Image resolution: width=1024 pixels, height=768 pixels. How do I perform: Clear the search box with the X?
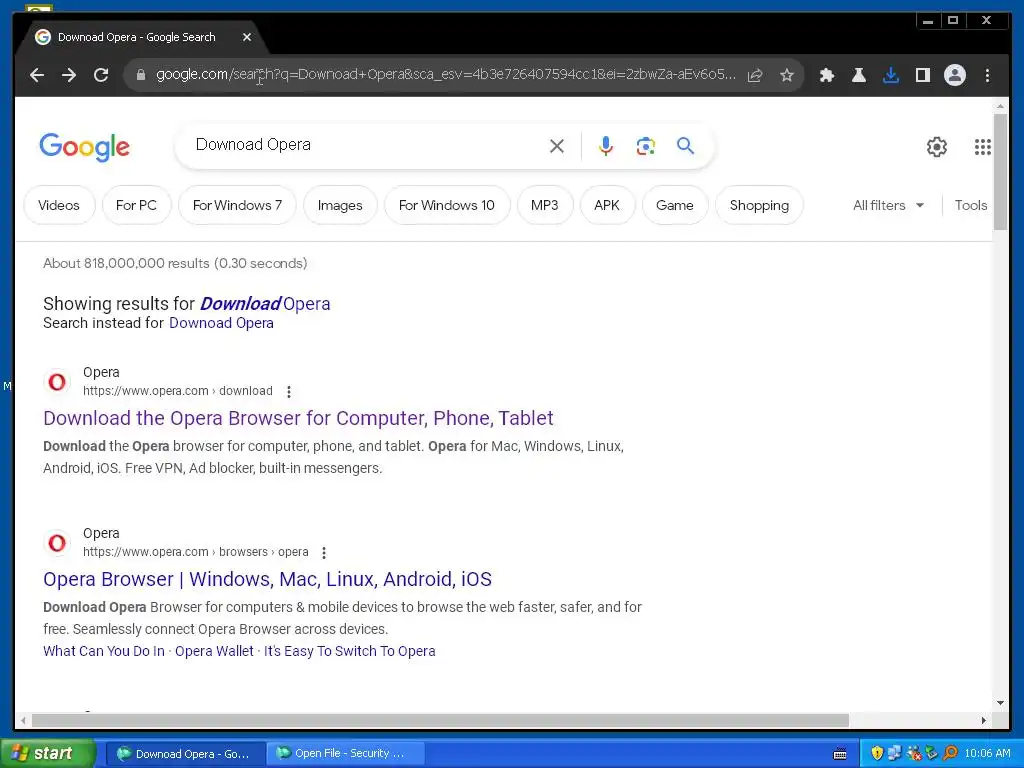tap(556, 146)
